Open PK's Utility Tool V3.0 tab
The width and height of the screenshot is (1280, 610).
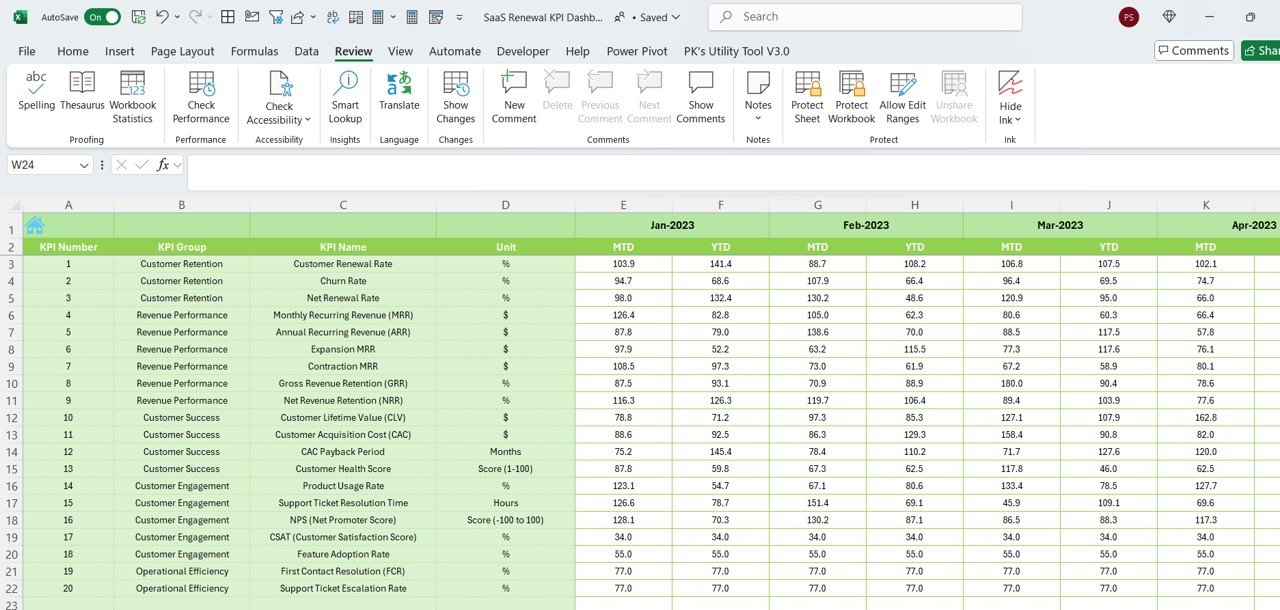(x=736, y=51)
